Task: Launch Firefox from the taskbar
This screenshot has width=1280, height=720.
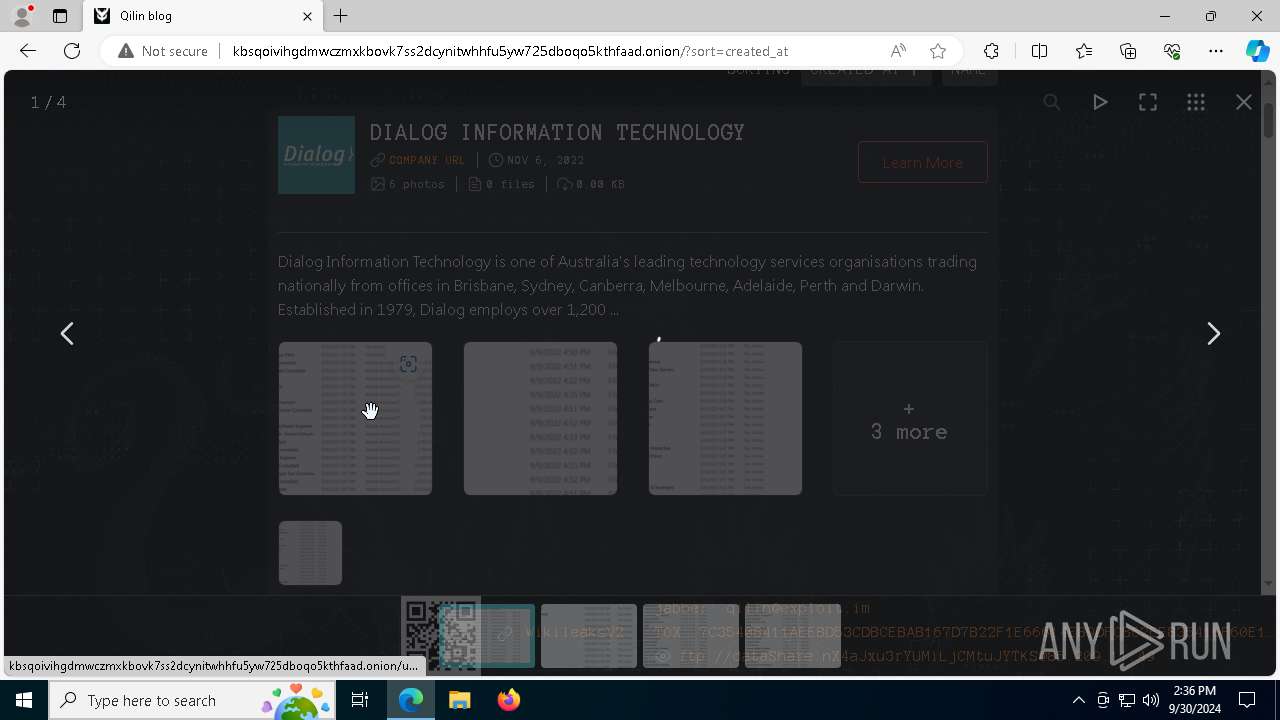Action: click(x=508, y=700)
